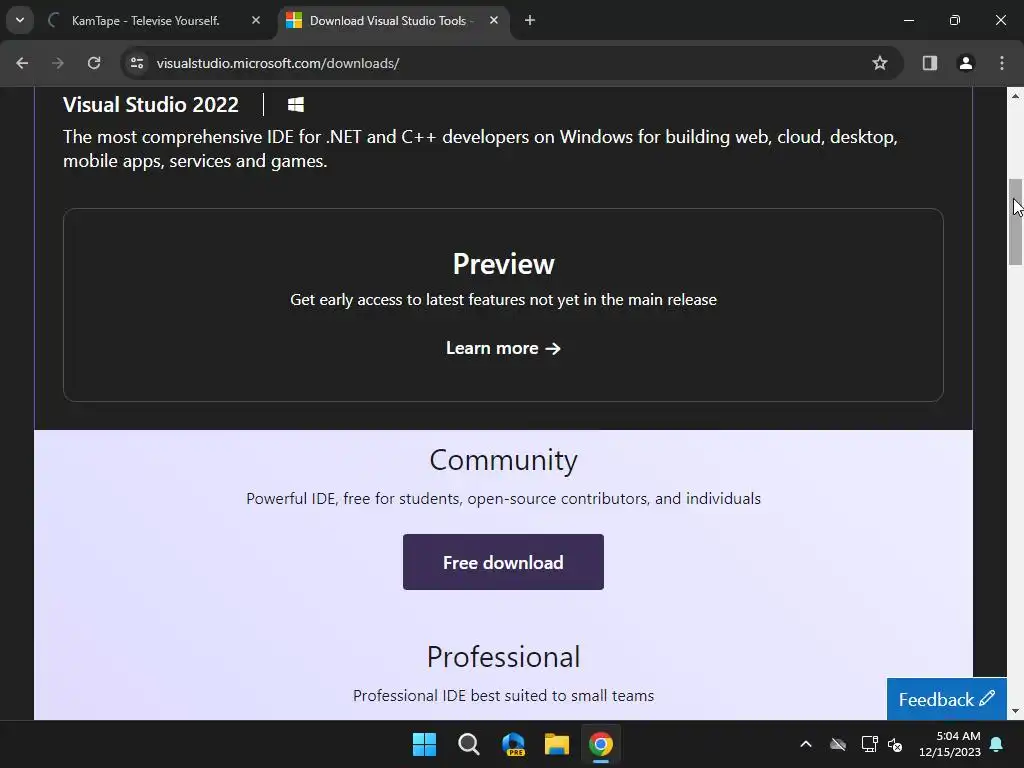The image size is (1024, 768).
Task: Open the Chrome profile icon
Action: tap(966, 63)
